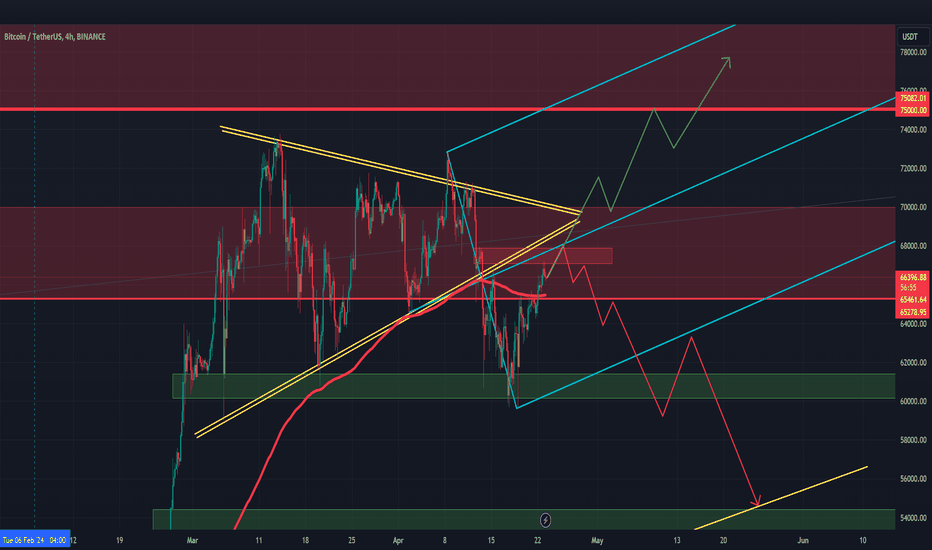
Task: Click the 60000.00 price scale label
Action: 912,402
